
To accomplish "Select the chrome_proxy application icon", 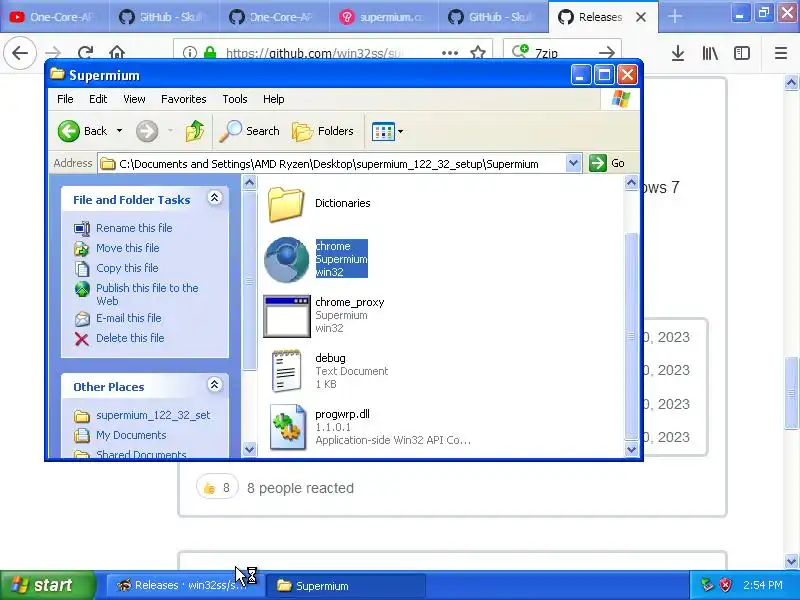I will (287, 316).
